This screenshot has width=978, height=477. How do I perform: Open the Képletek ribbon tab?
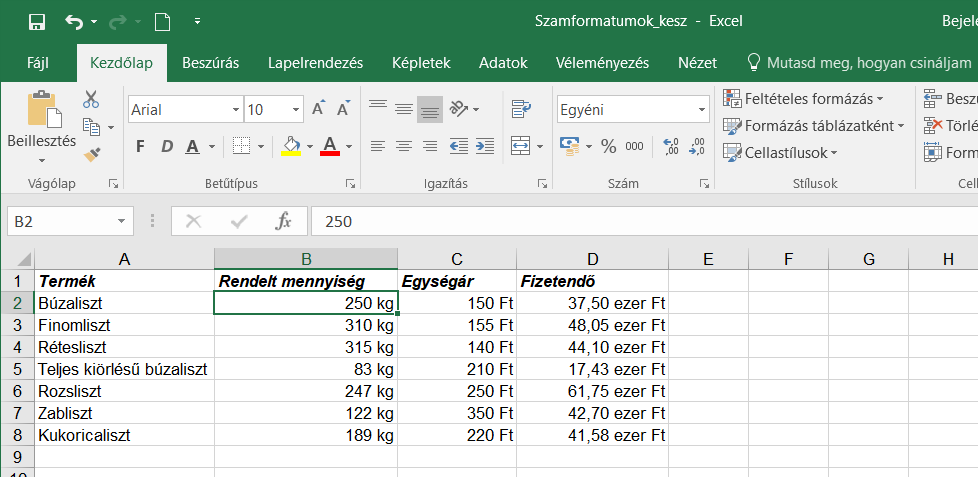coord(421,63)
